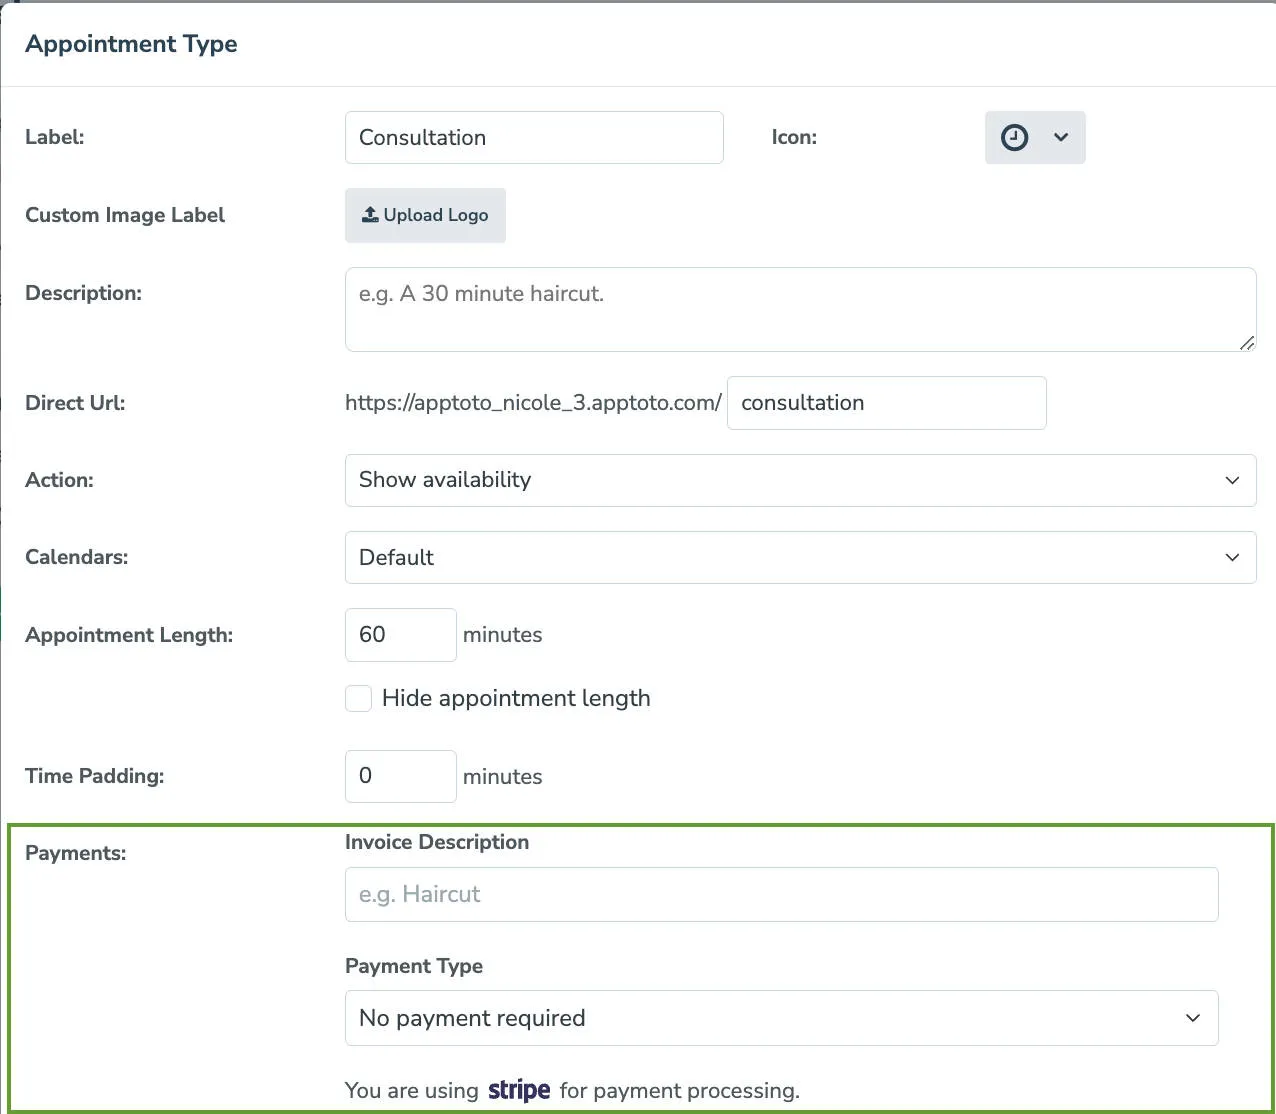Click the Payments section label
Viewport: 1276px width, 1114px height.
point(76,853)
